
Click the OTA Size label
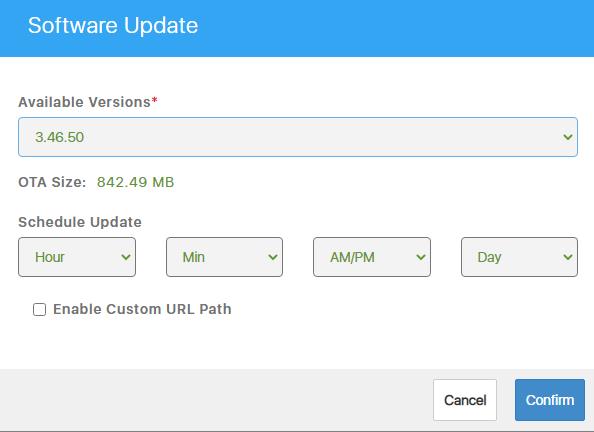click(x=52, y=182)
